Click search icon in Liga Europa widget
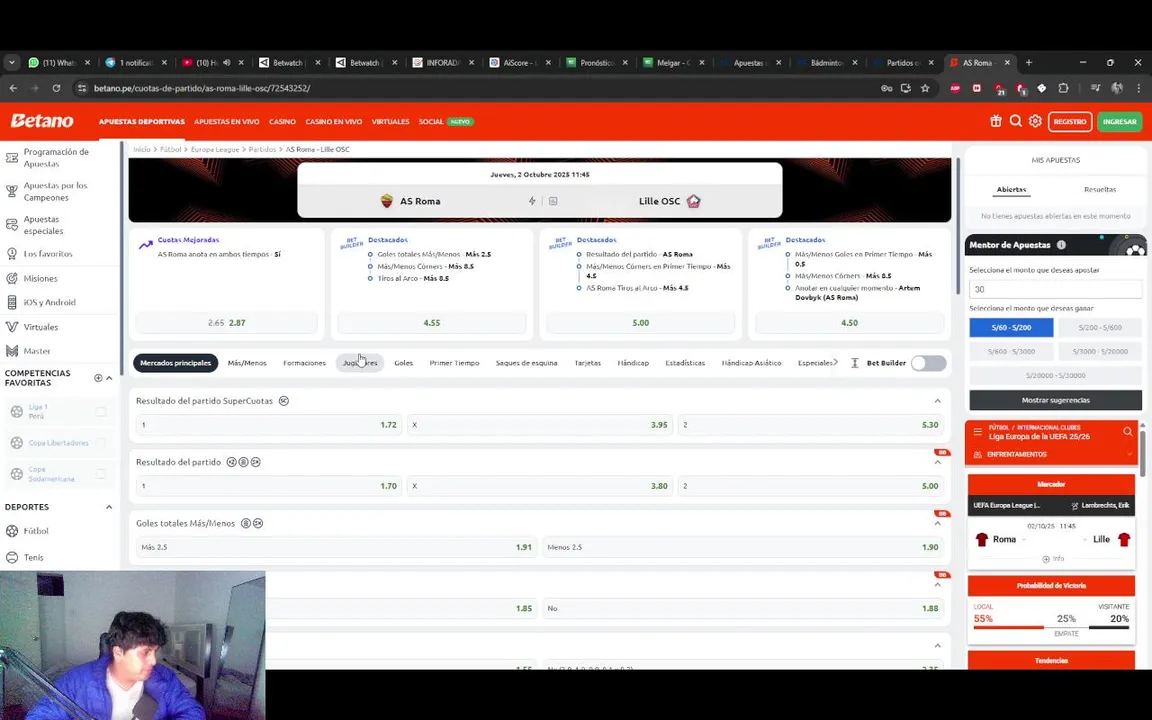The height and width of the screenshot is (720, 1152). [1128, 432]
